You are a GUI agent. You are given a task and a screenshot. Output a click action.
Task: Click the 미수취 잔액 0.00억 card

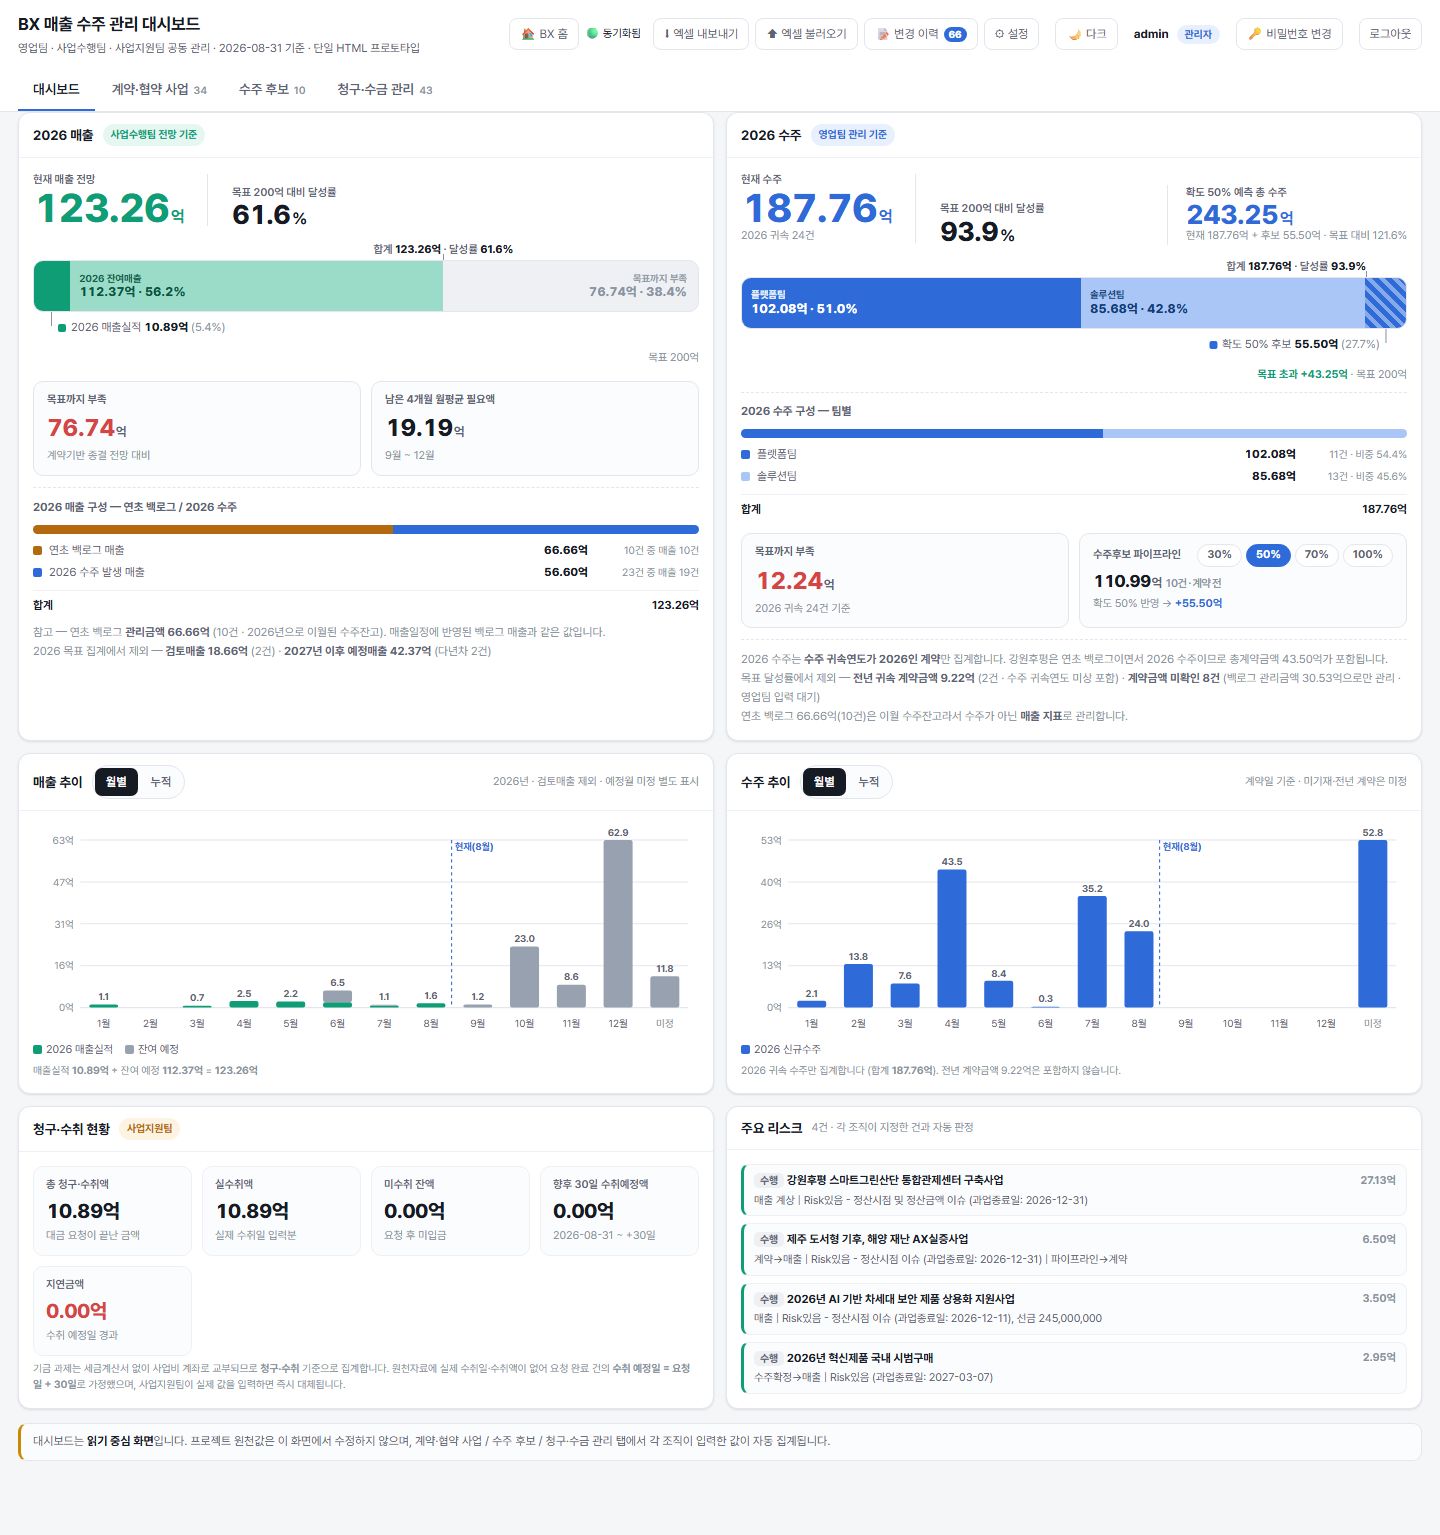coord(450,1211)
